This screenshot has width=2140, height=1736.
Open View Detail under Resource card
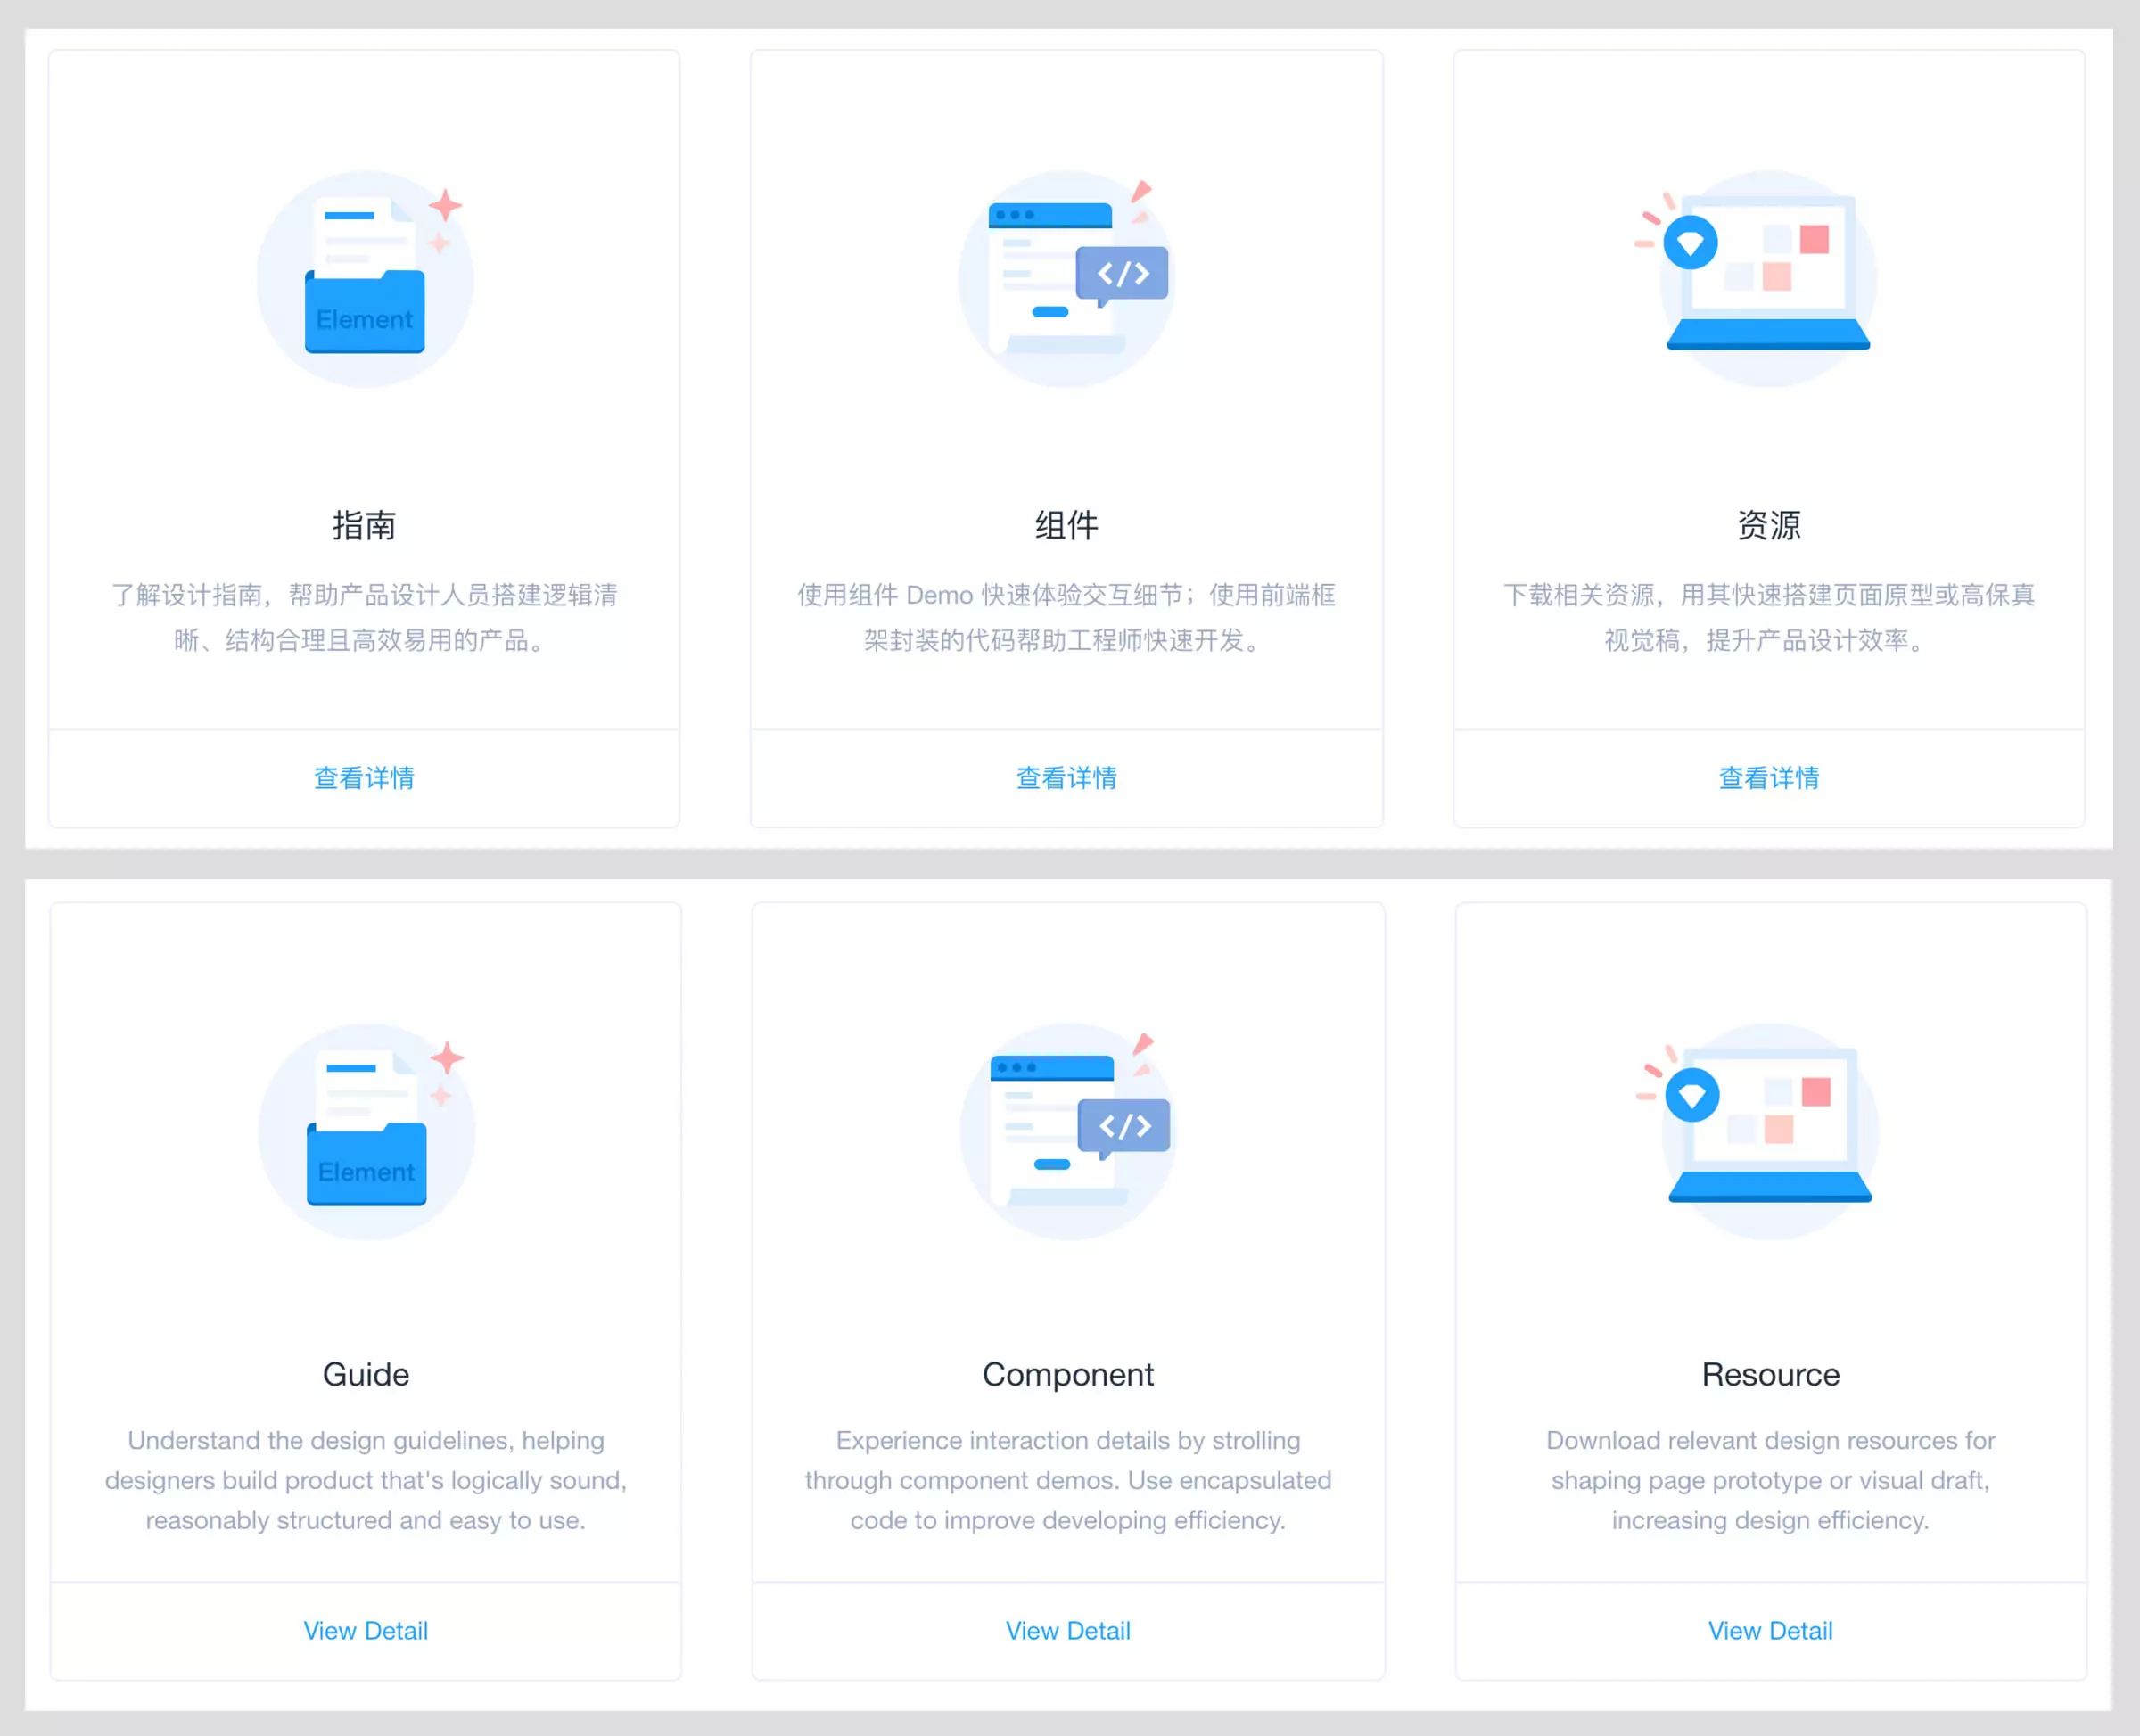pos(1771,1631)
